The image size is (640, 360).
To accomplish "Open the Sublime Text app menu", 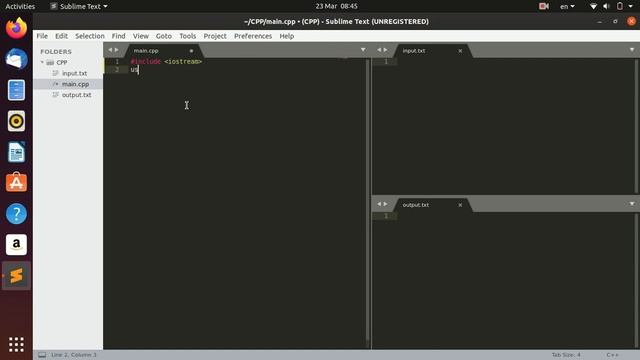I will (79, 6).
